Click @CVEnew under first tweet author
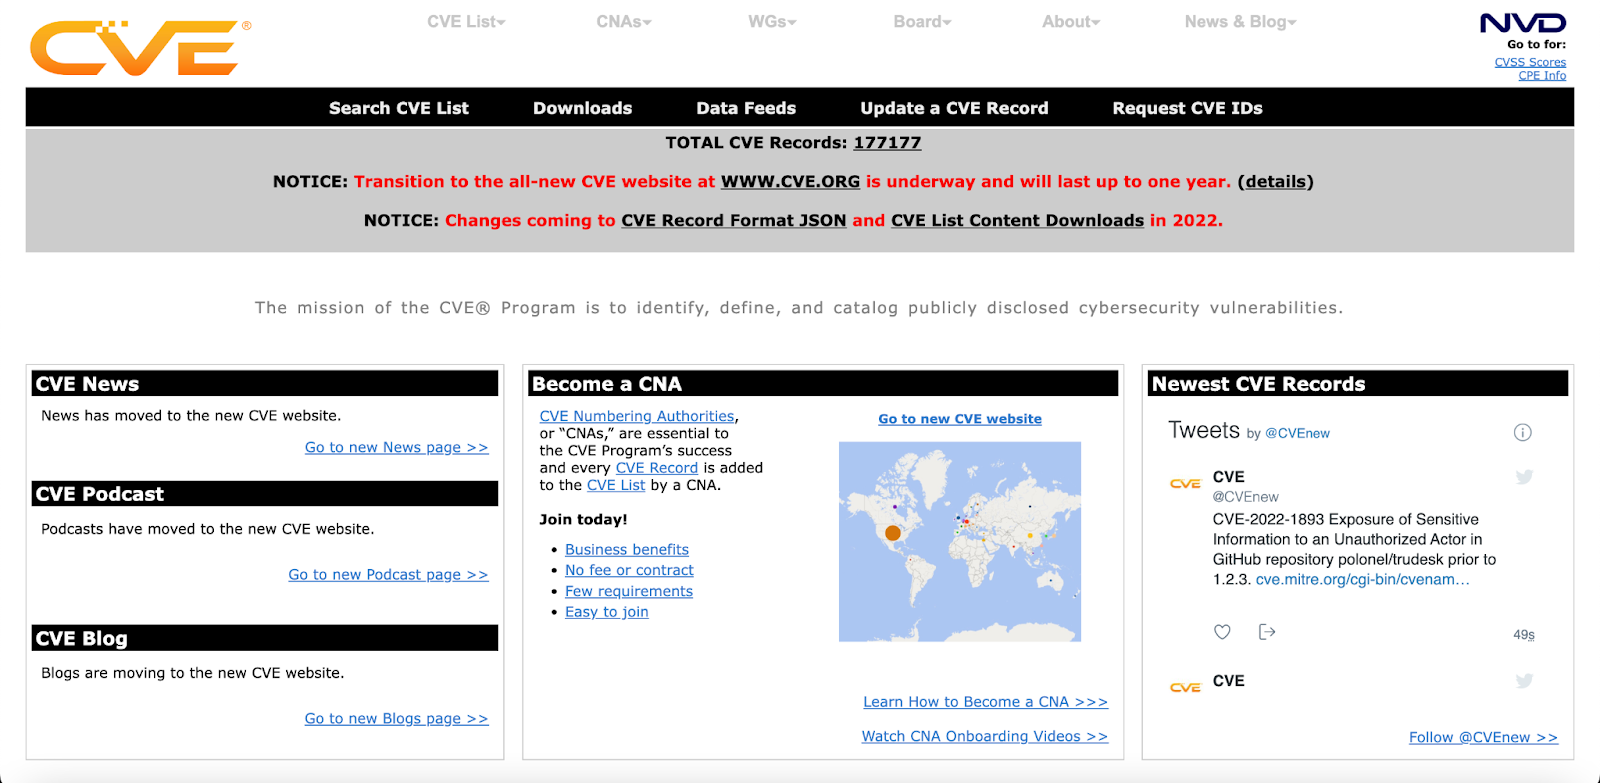Viewport: 1600px width, 783px height. [1246, 497]
